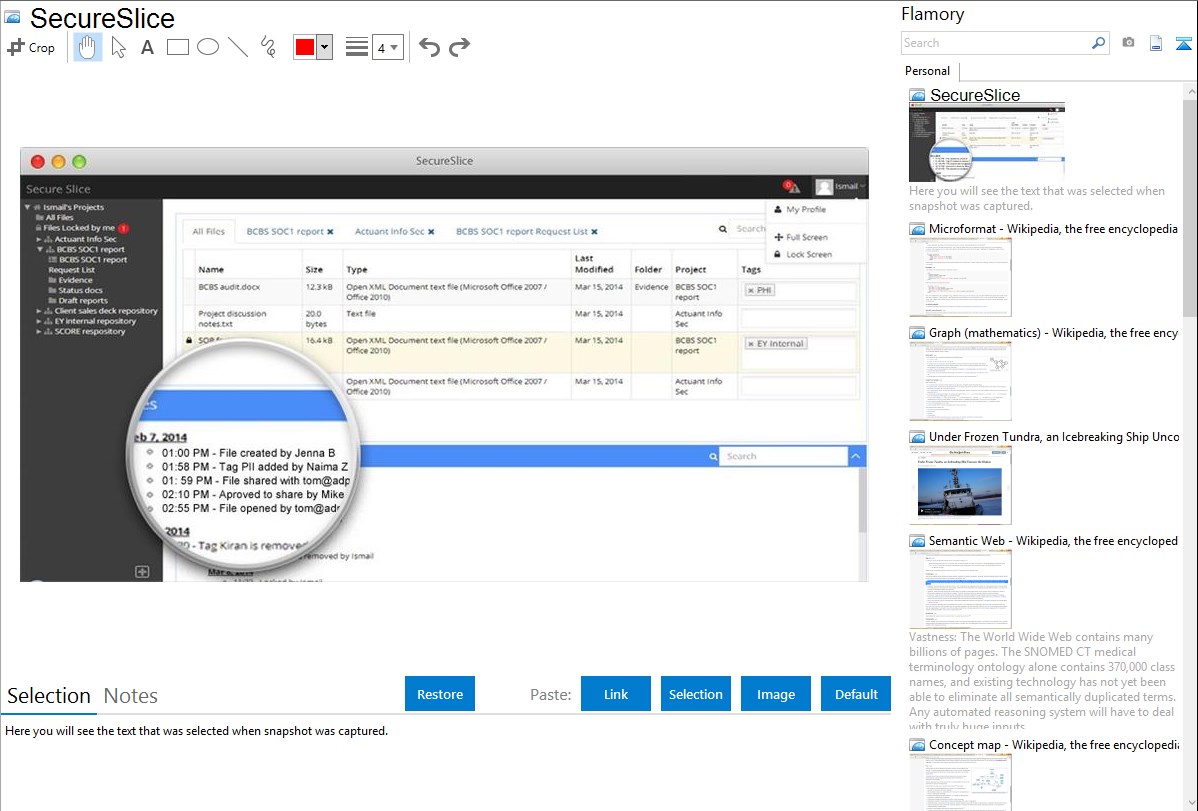Open the color picker dropdown arrow
1198x811 pixels.
point(324,47)
